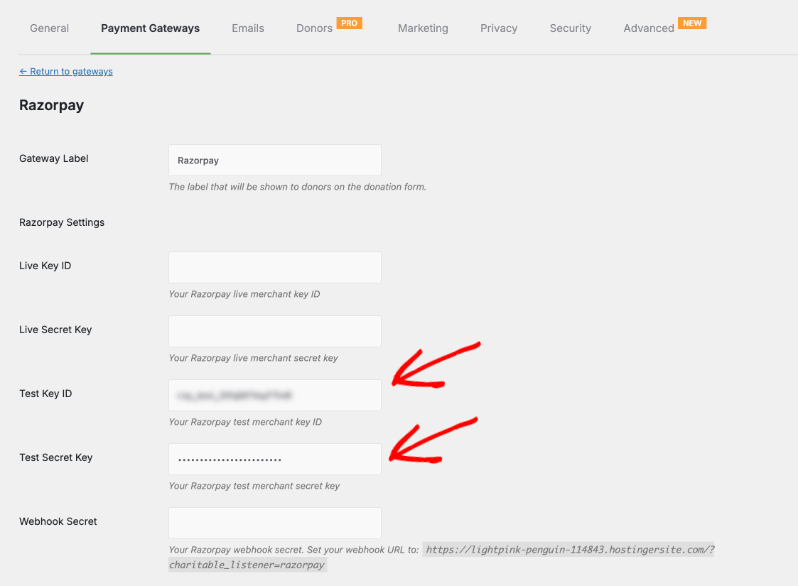Open the Privacy tab
The width and height of the screenshot is (798, 586).
499,28
